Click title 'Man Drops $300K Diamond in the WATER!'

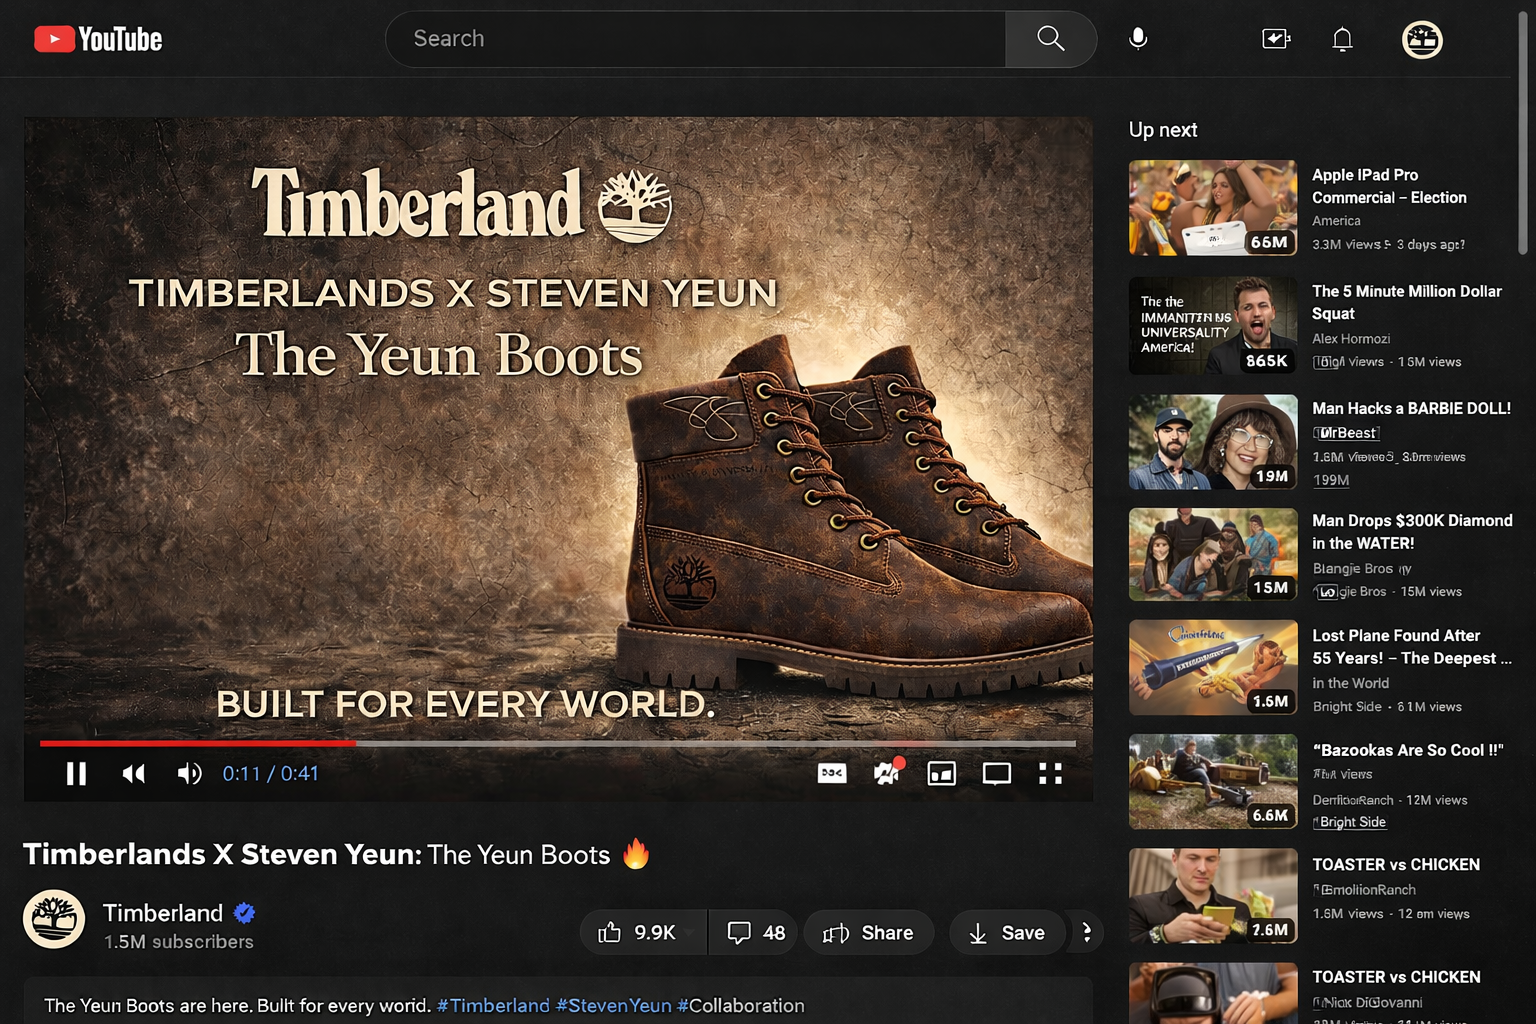tap(1412, 532)
